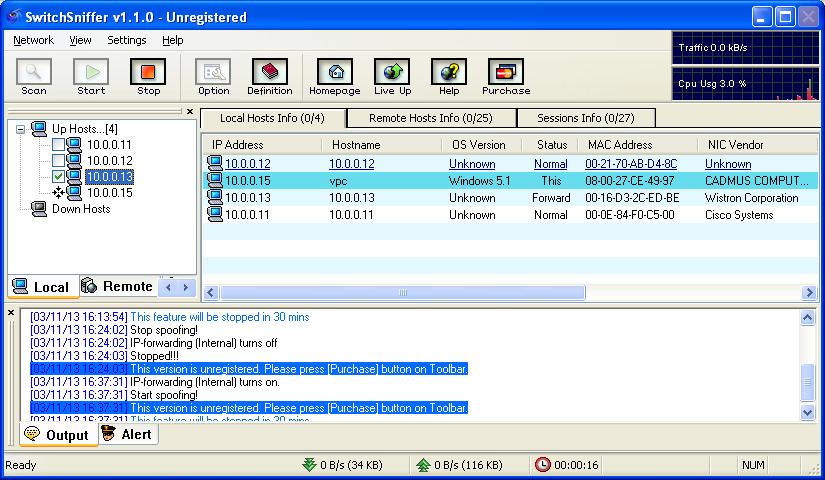
Task: Sort by the Hostname column header
Action: (381, 145)
